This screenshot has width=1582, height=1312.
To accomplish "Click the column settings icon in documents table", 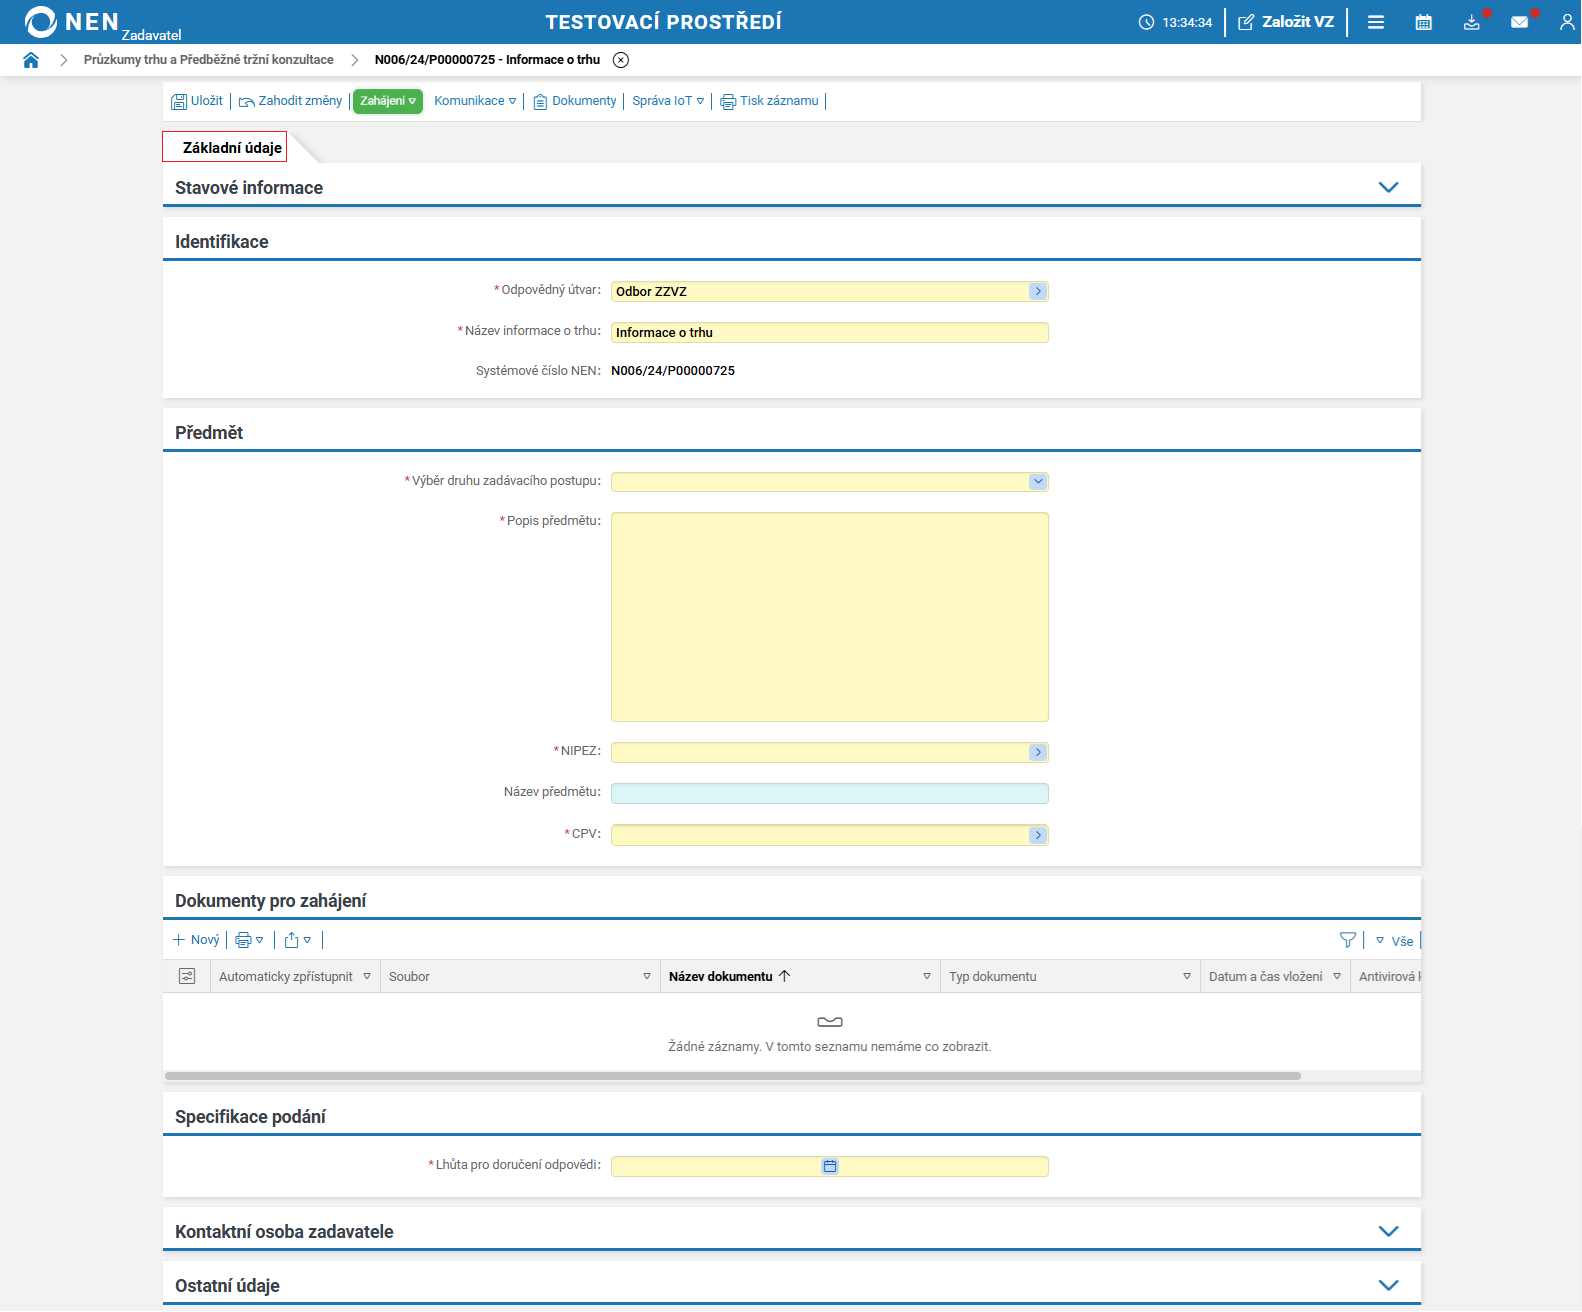I will pyautogui.click(x=187, y=976).
